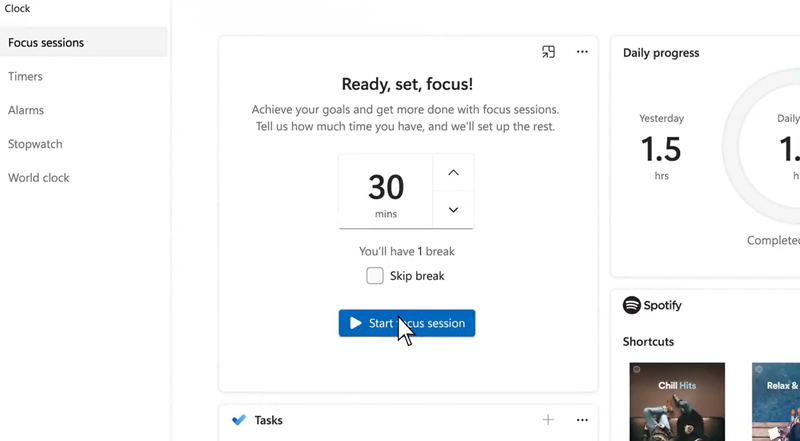Select Focus sessions in the sidebar

[84, 42]
